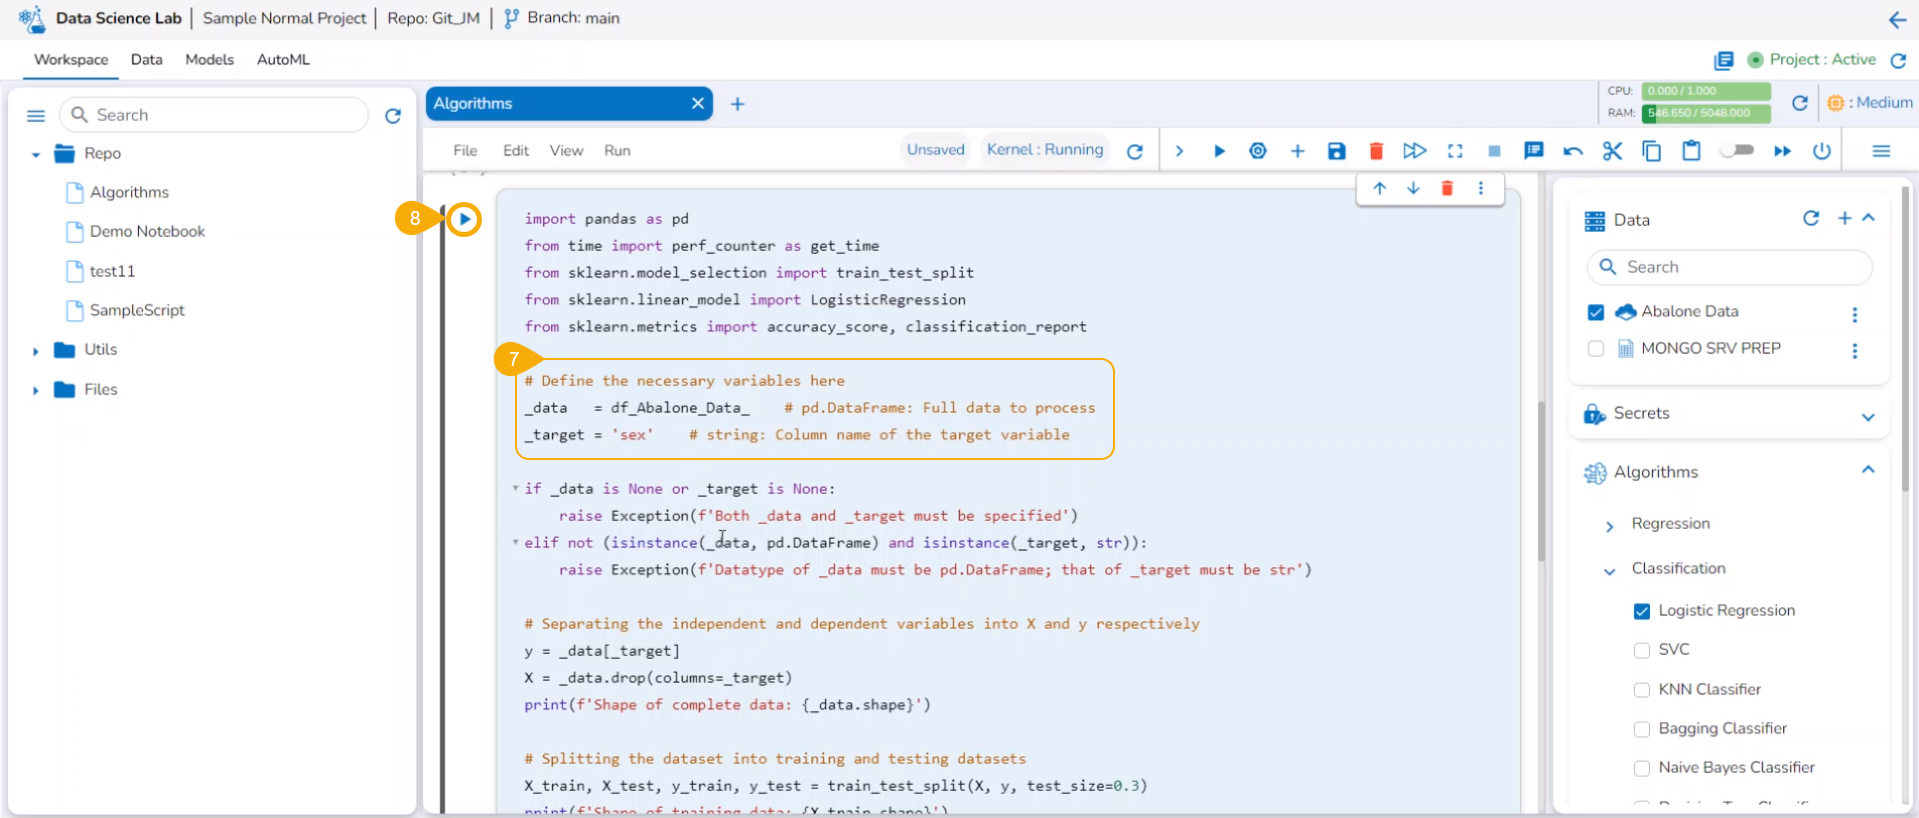Click the restart kernel refresh icon
Viewport: 1919px width, 818px height.
tap(1135, 151)
